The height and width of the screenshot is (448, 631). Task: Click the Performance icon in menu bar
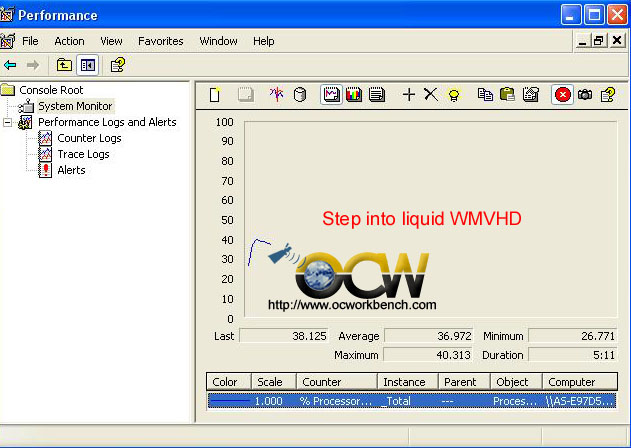[8, 41]
